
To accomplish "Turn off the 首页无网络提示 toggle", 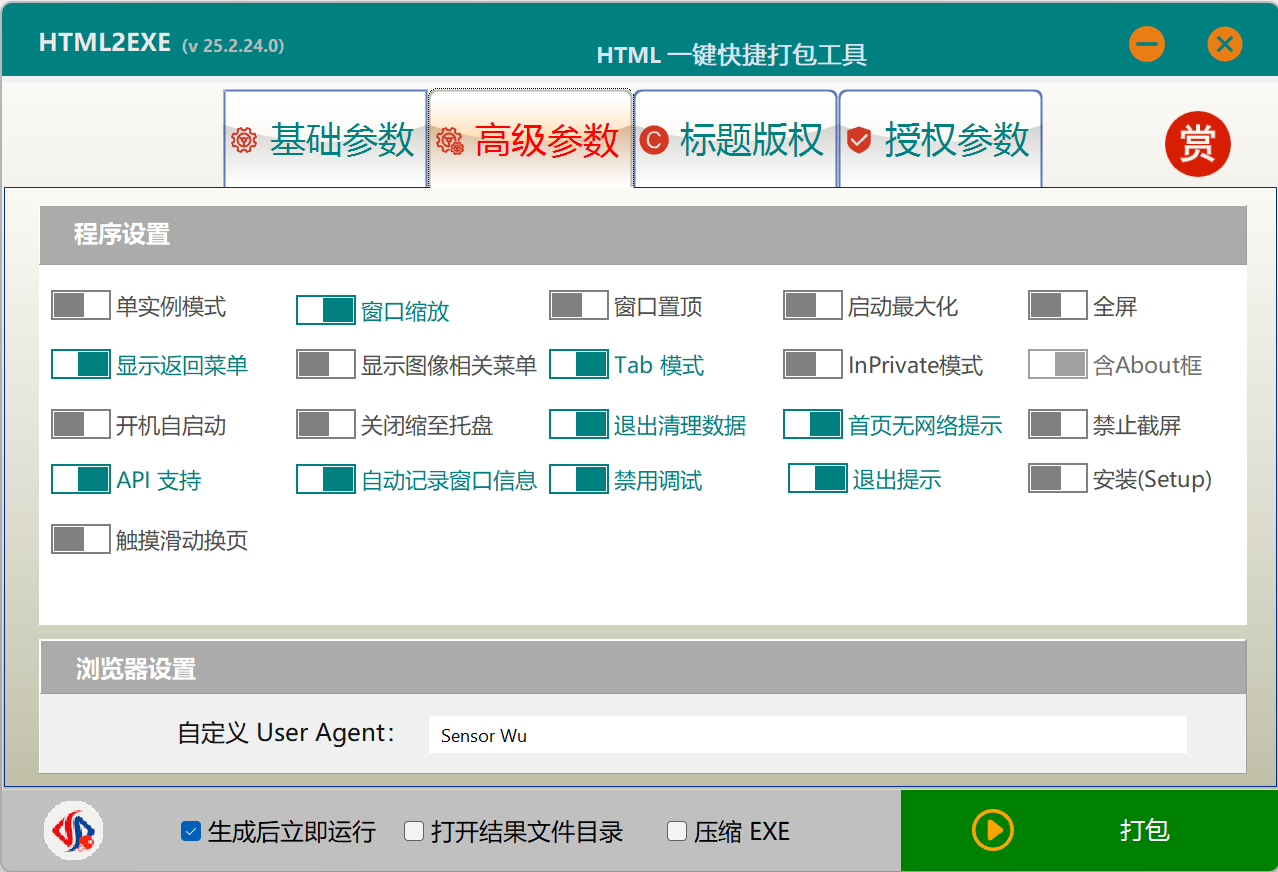I will coord(812,424).
